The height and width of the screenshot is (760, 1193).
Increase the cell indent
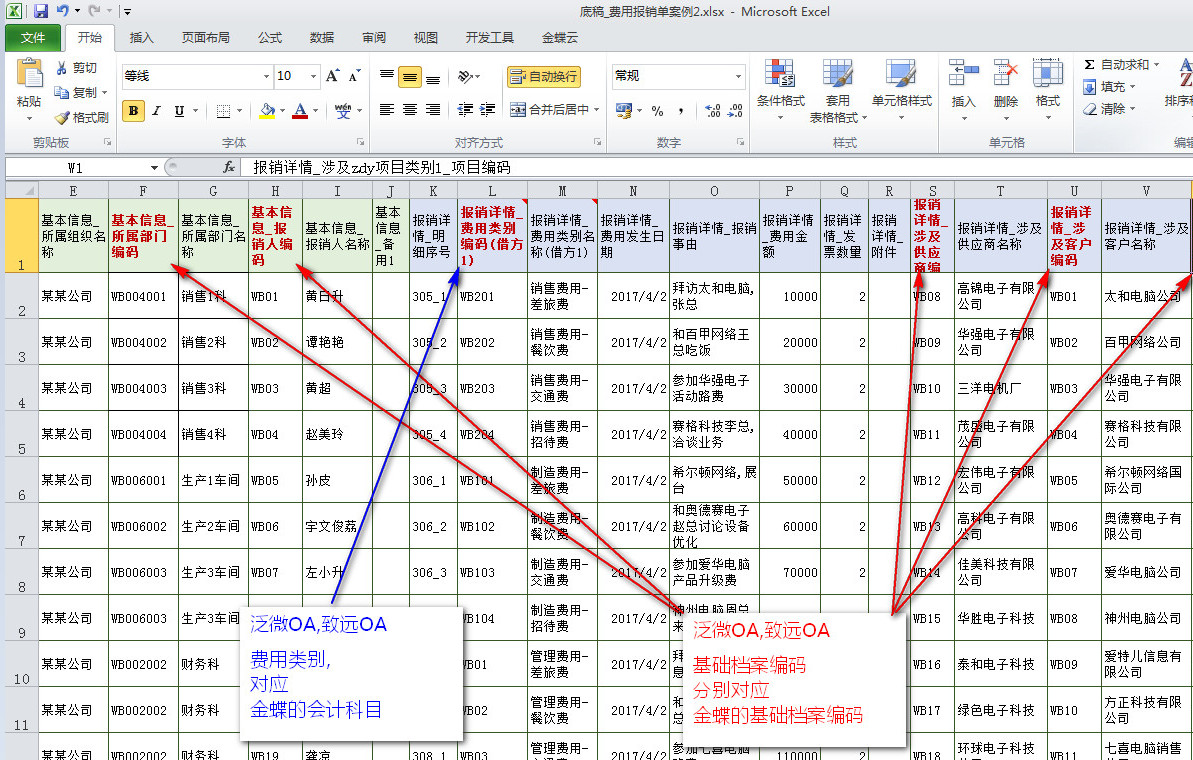(x=488, y=110)
